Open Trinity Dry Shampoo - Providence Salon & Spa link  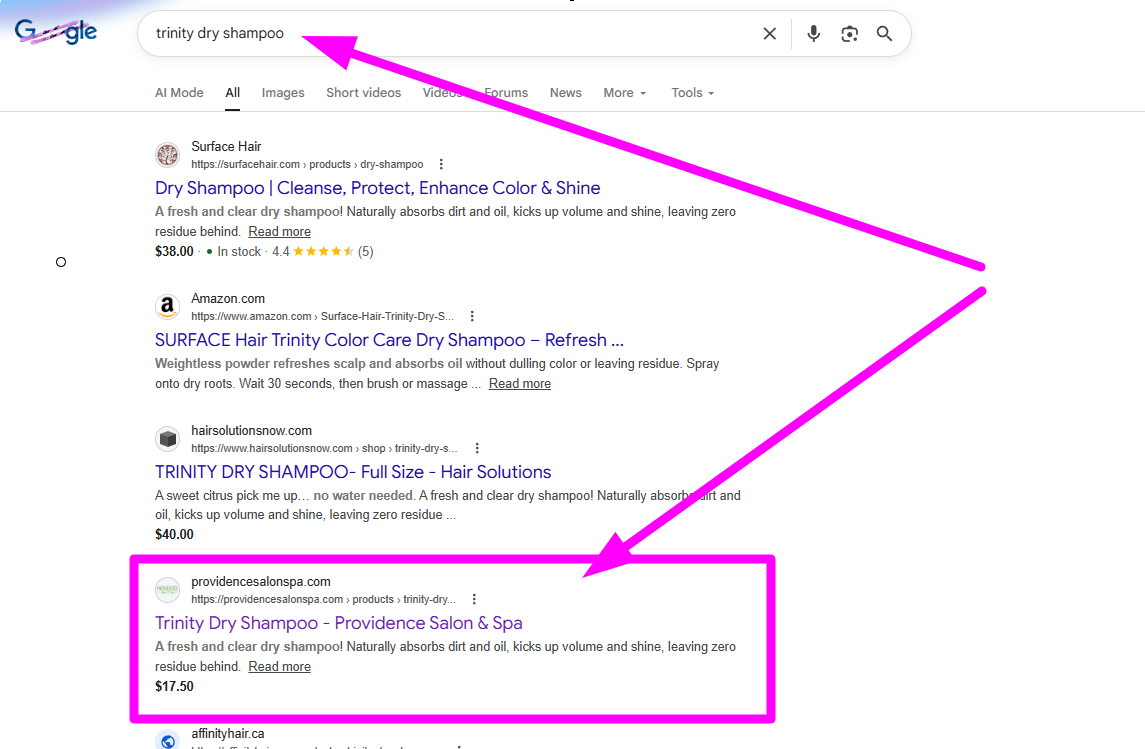tap(338, 623)
